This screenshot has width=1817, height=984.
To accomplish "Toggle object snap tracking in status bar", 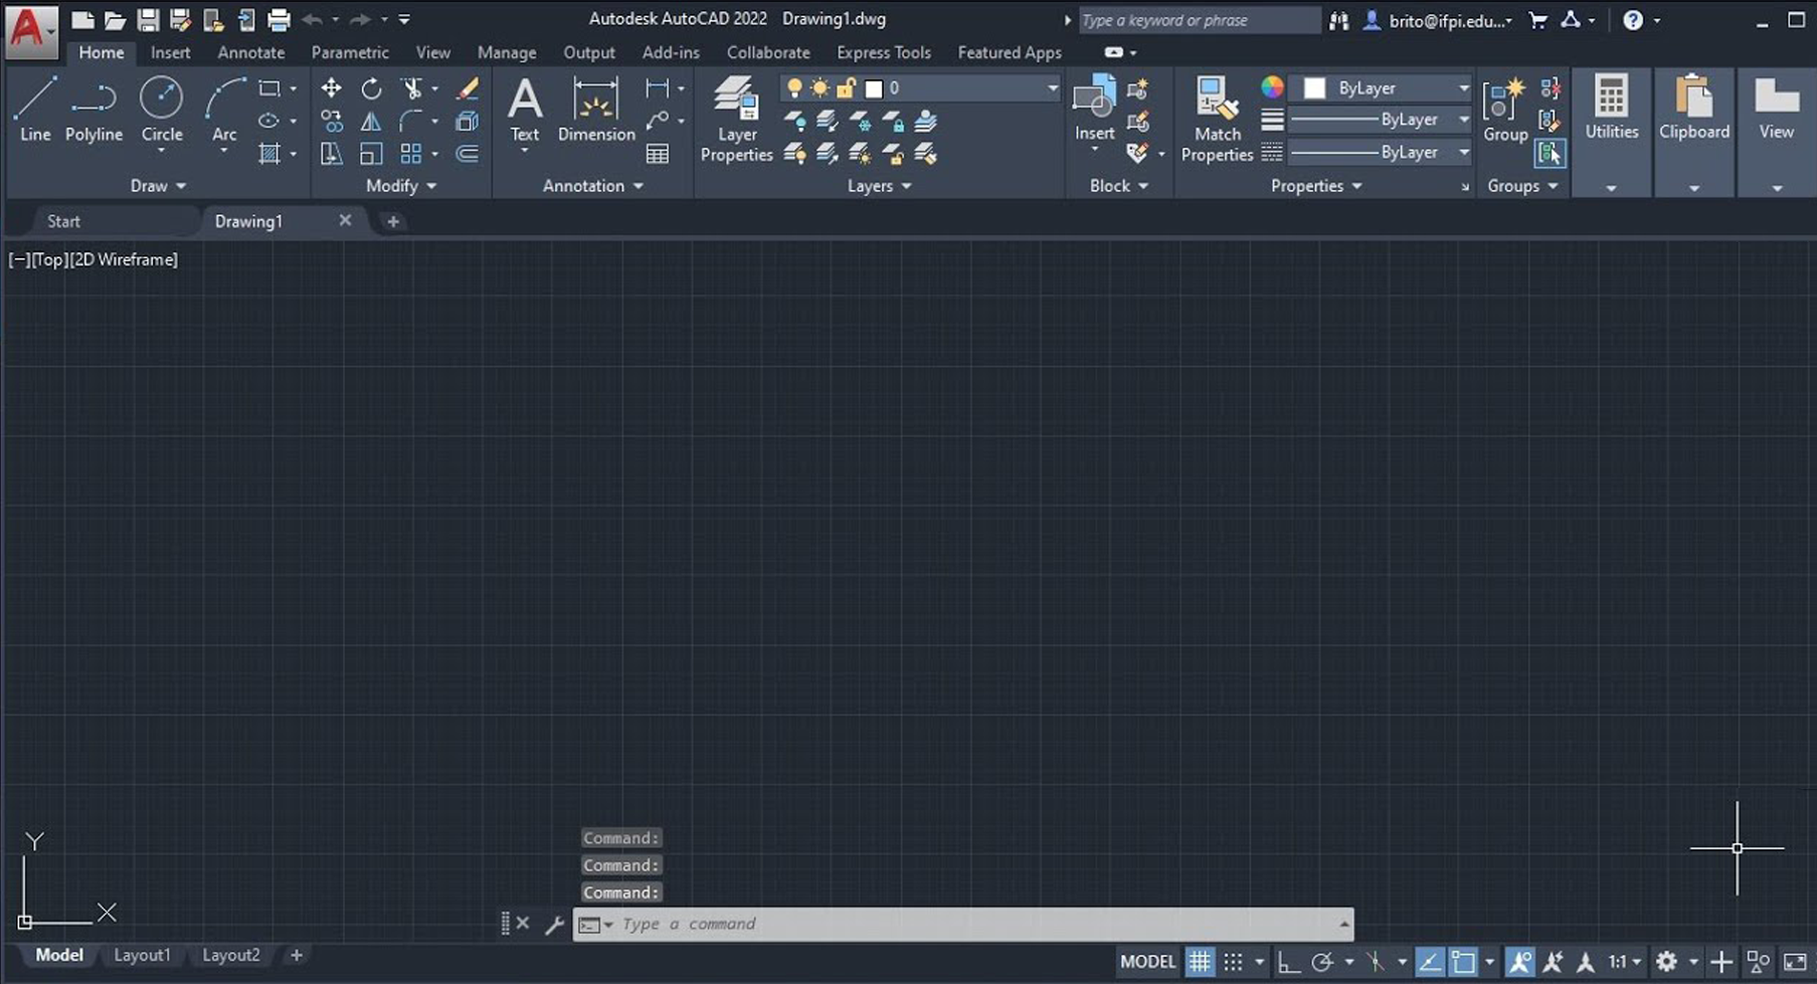I will 1429,962.
